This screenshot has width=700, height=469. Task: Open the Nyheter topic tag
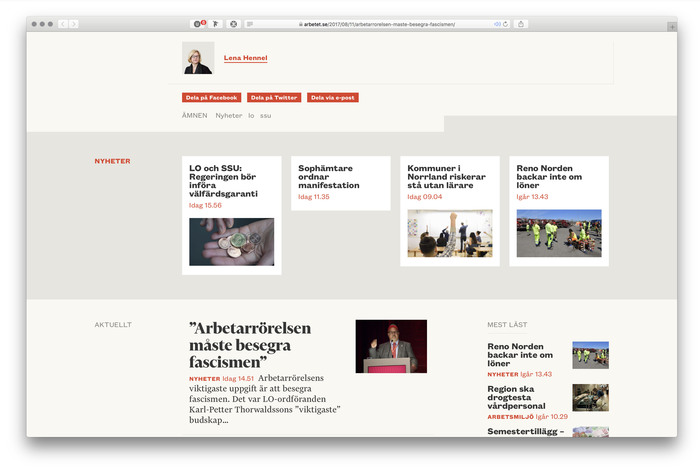point(229,116)
